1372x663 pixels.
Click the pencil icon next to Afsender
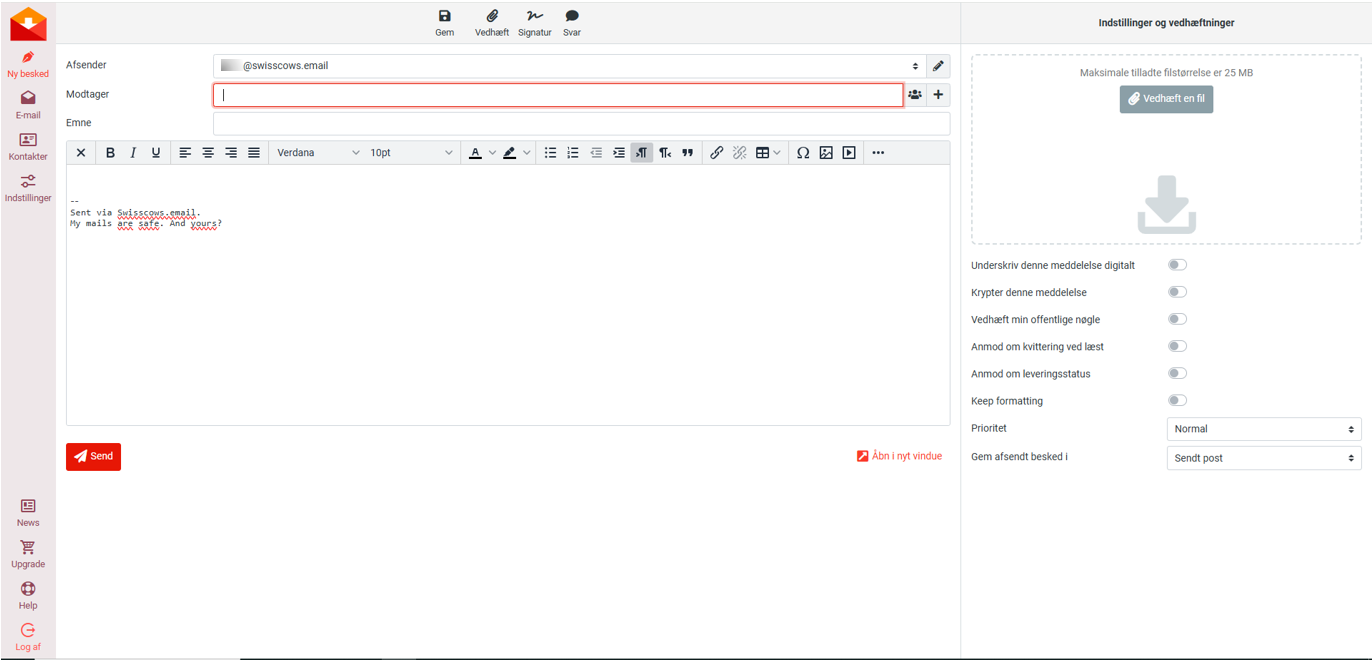click(938, 66)
